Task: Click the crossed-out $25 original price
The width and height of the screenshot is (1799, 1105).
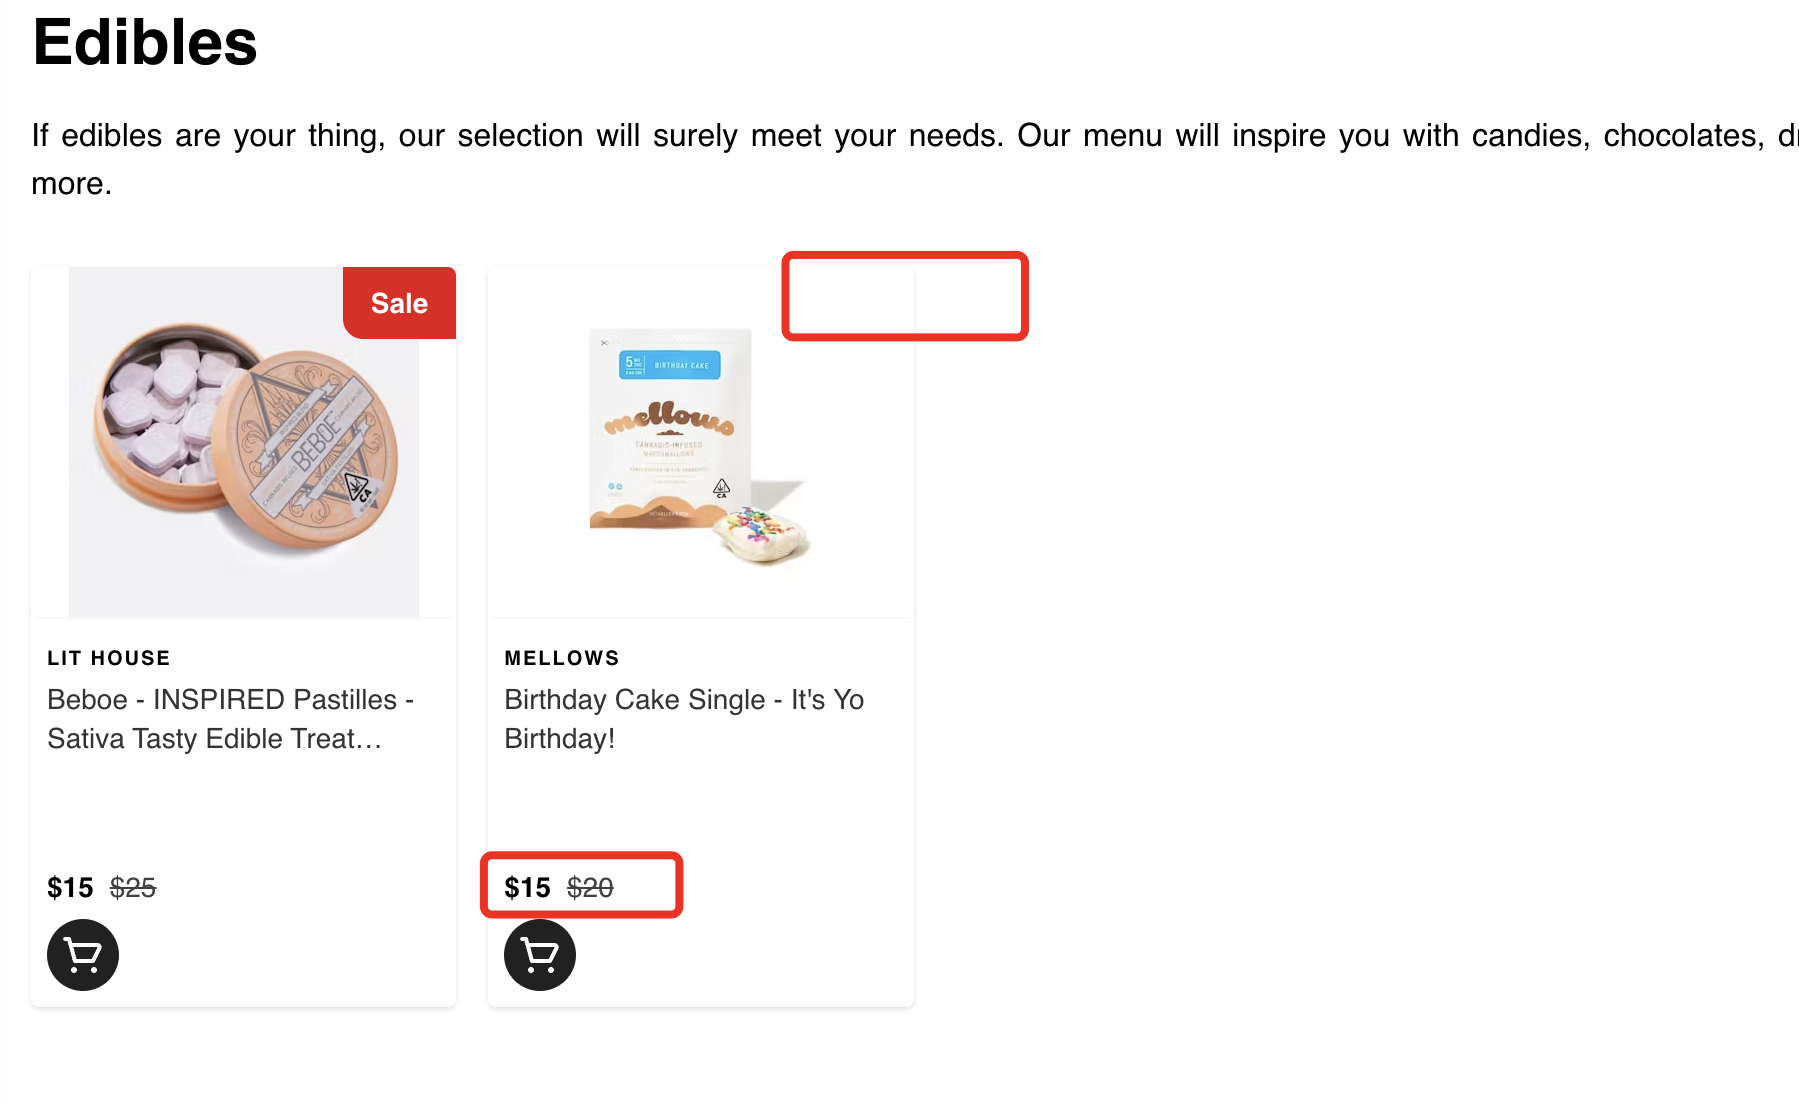Action: (133, 888)
